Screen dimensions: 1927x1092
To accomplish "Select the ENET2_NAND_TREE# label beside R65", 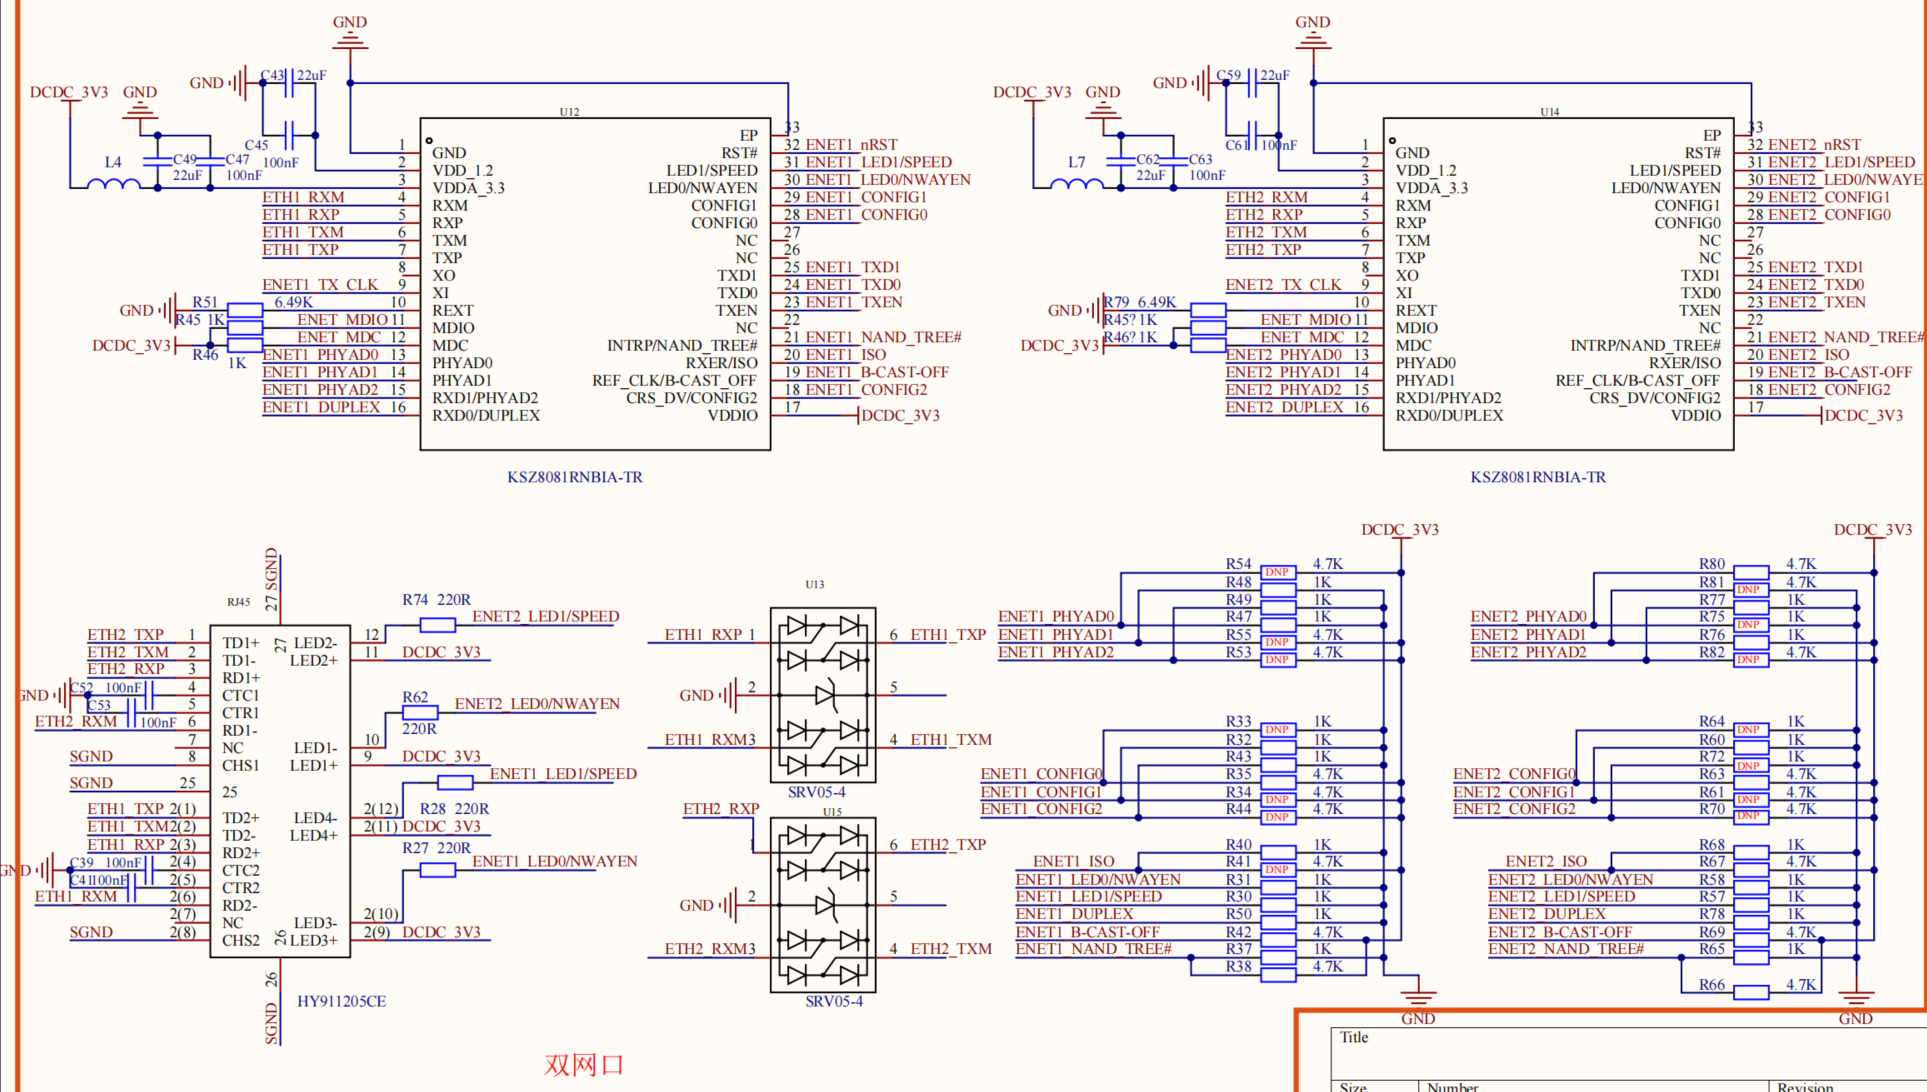I will click(x=1566, y=949).
